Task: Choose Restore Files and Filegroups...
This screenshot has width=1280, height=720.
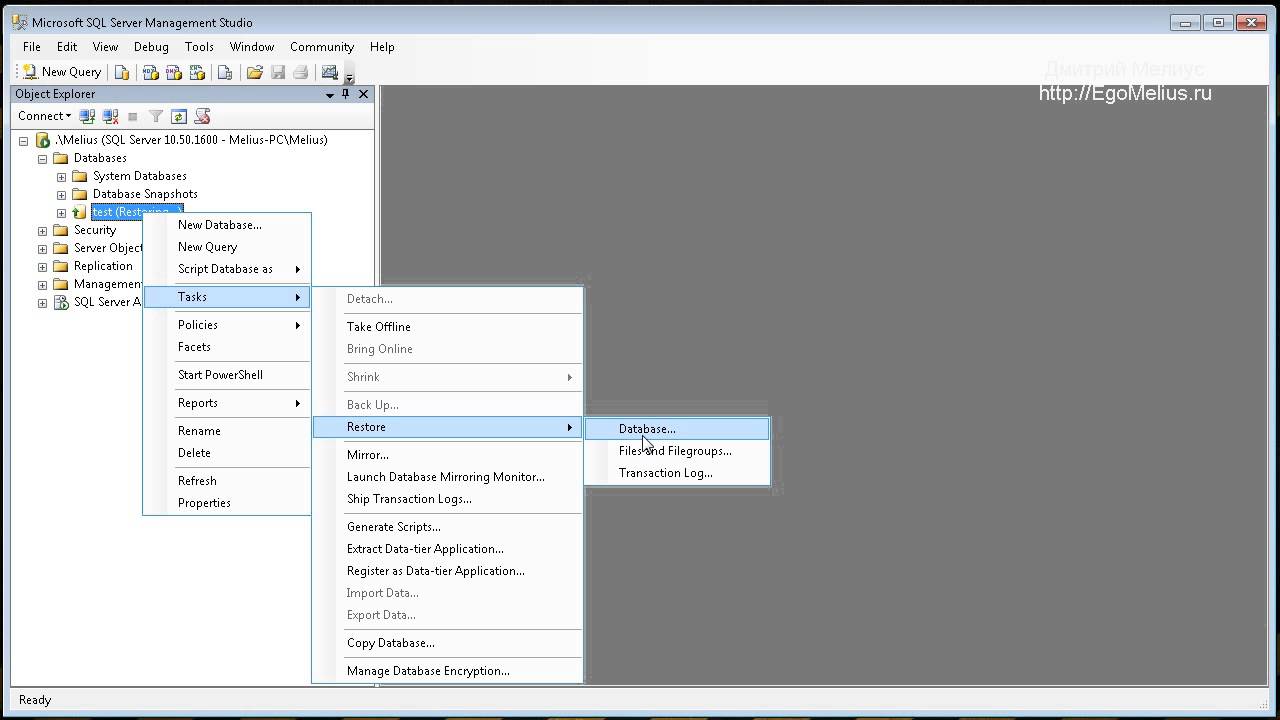Action: (677, 451)
